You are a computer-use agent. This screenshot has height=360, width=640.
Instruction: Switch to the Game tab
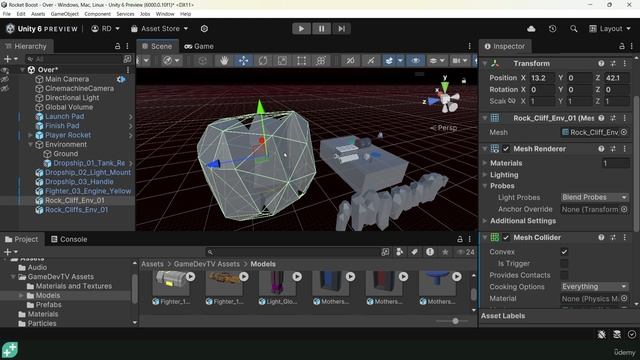199,47
